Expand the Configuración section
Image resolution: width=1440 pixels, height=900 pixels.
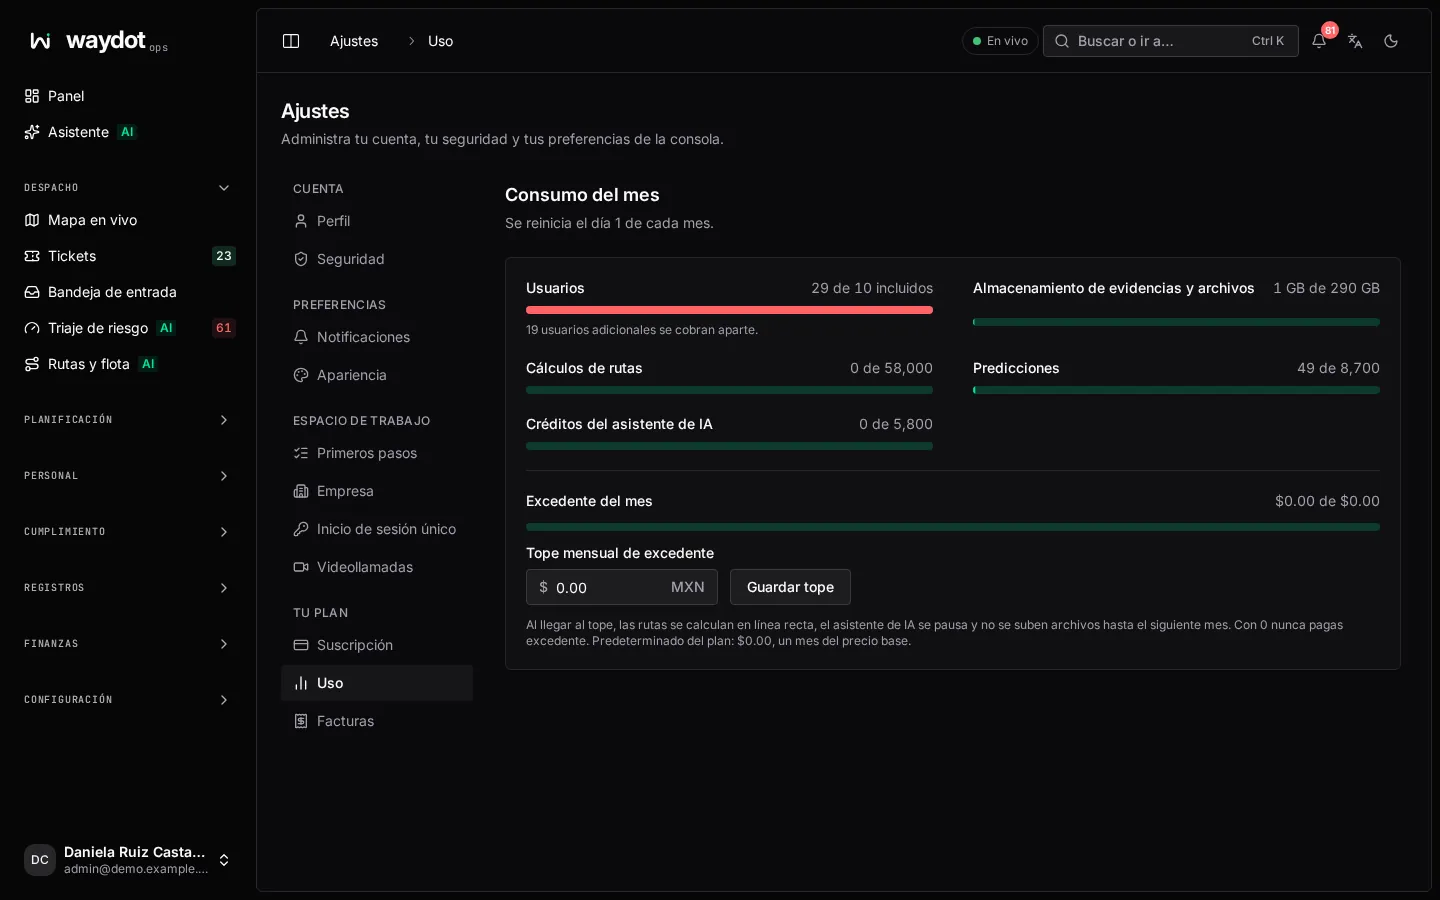pos(128,700)
